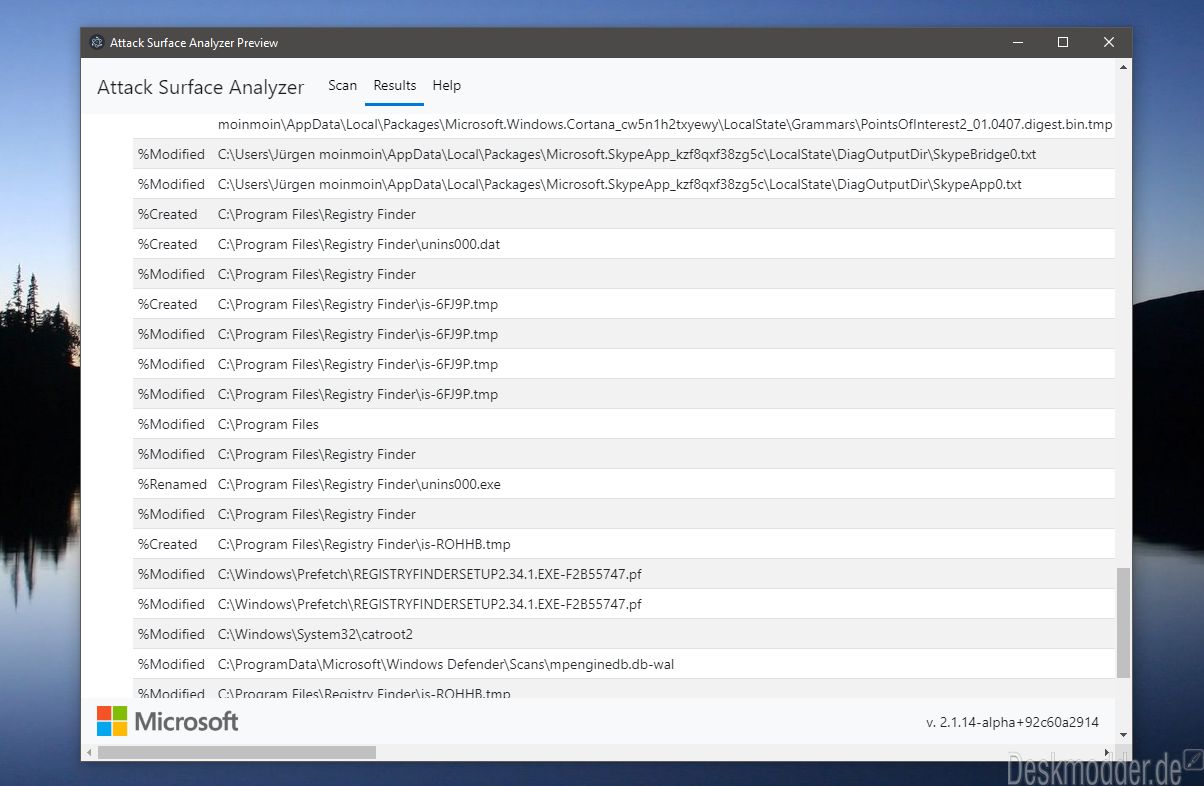
Task: Open the Help tab
Action: click(x=447, y=86)
